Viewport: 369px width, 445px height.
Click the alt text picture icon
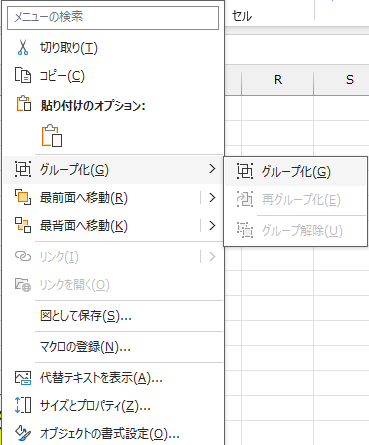(23, 378)
